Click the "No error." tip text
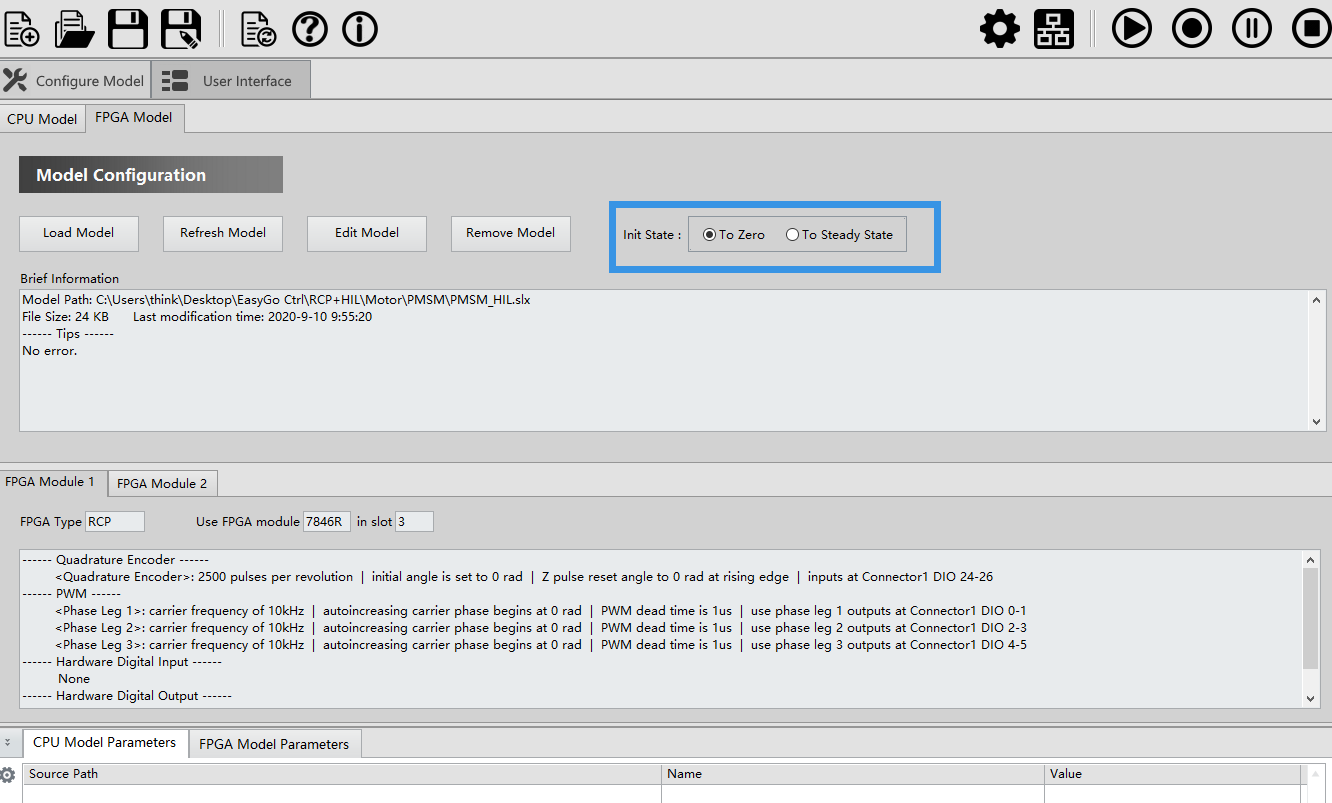1332x803 pixels. coord(50,351)
